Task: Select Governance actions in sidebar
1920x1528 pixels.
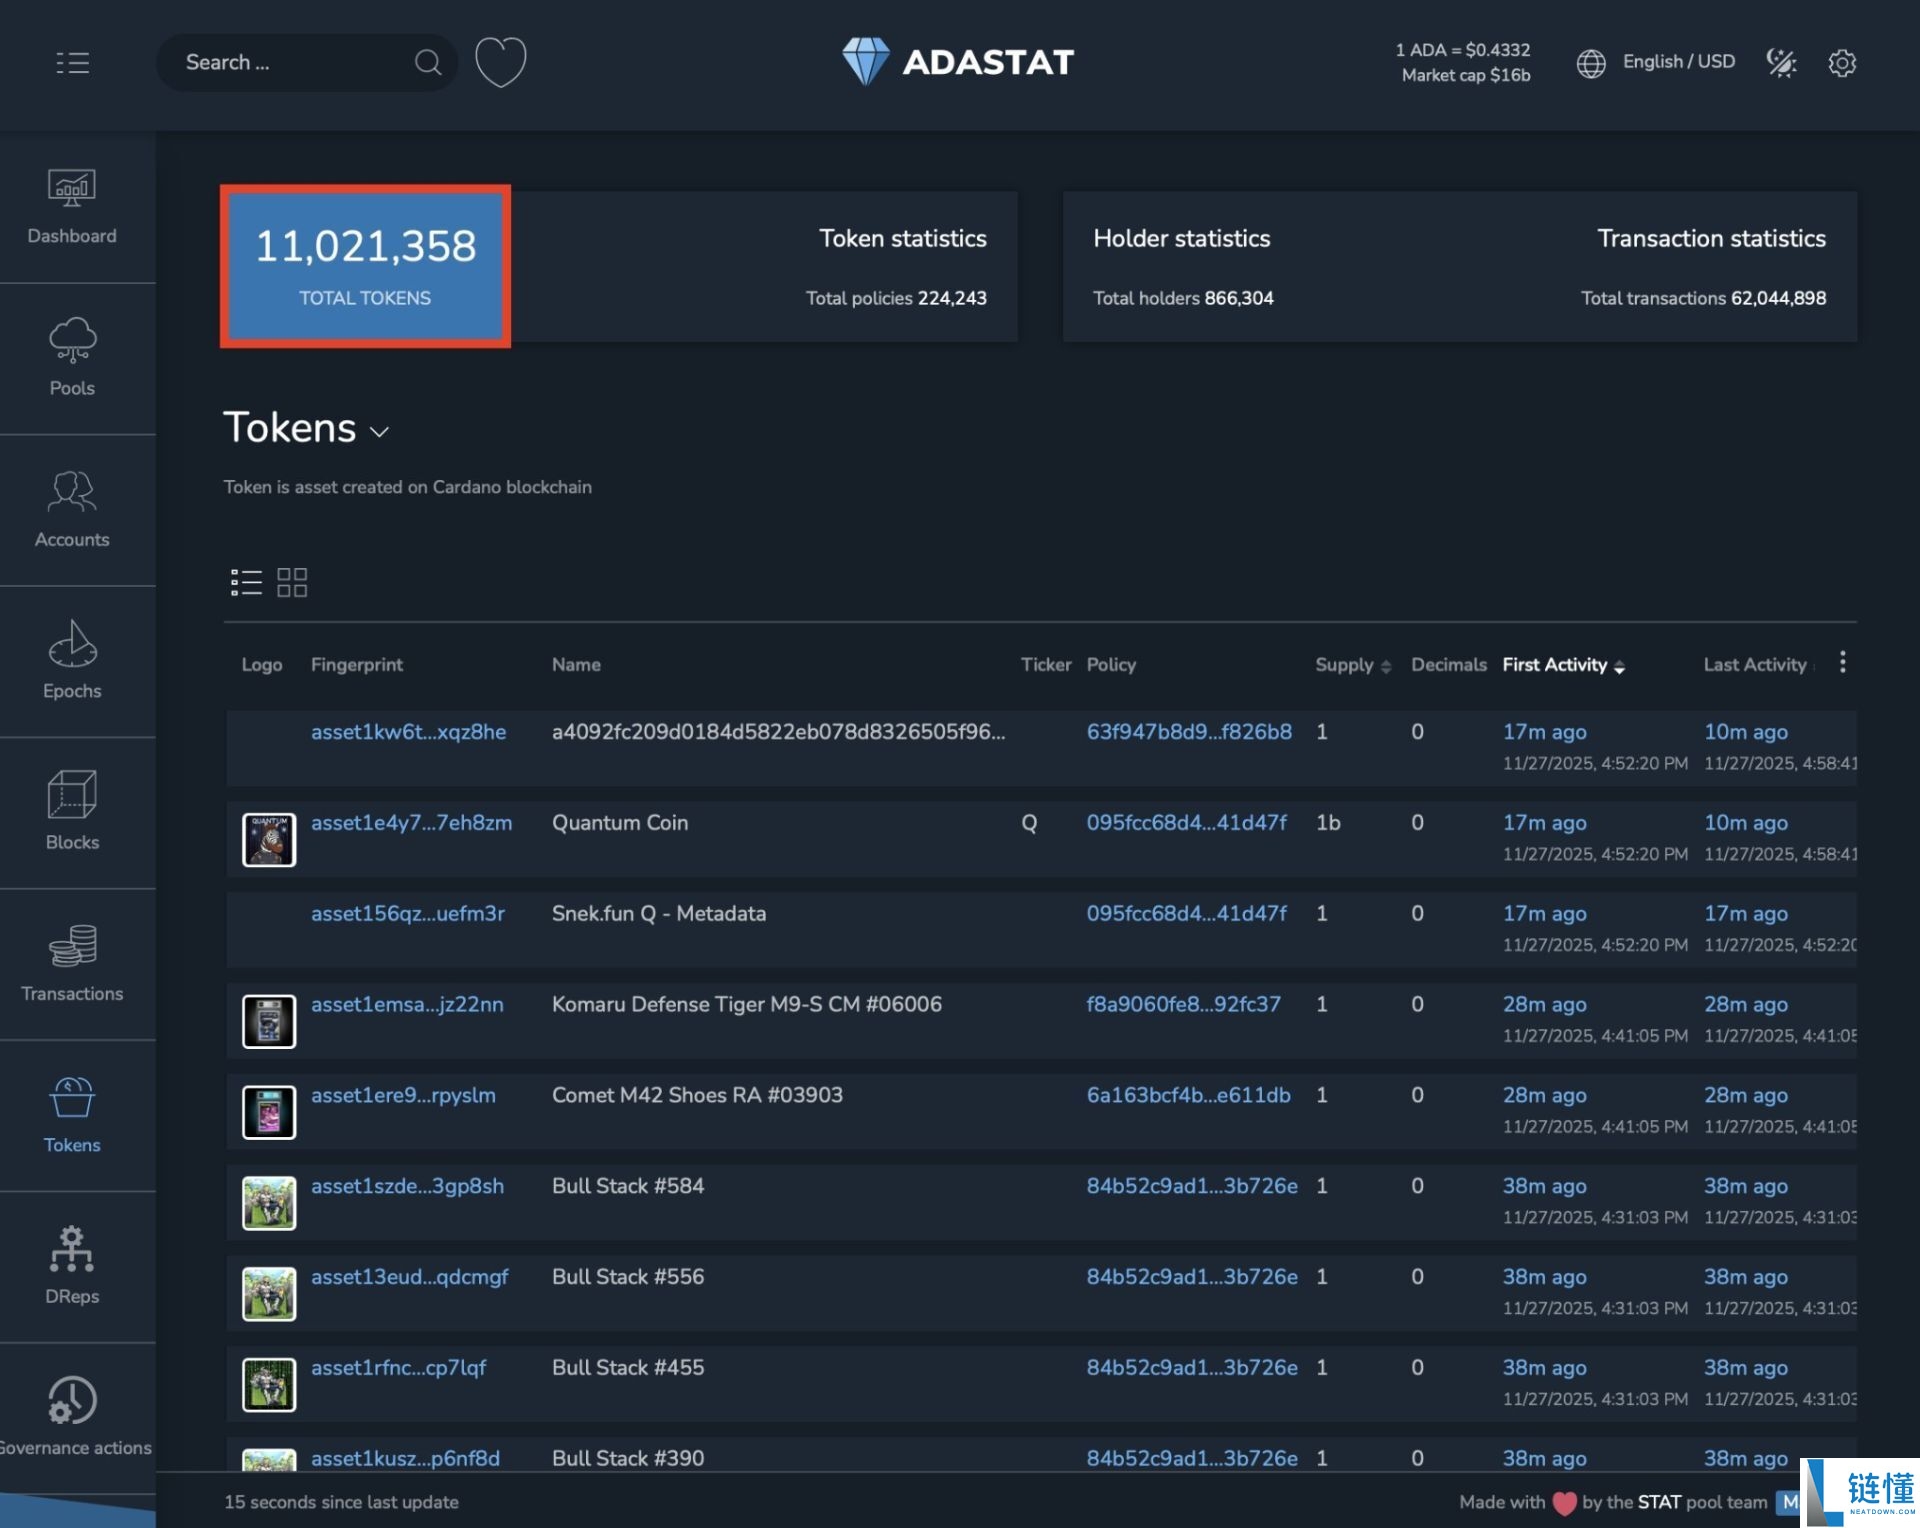Action: click(72, 1418)
